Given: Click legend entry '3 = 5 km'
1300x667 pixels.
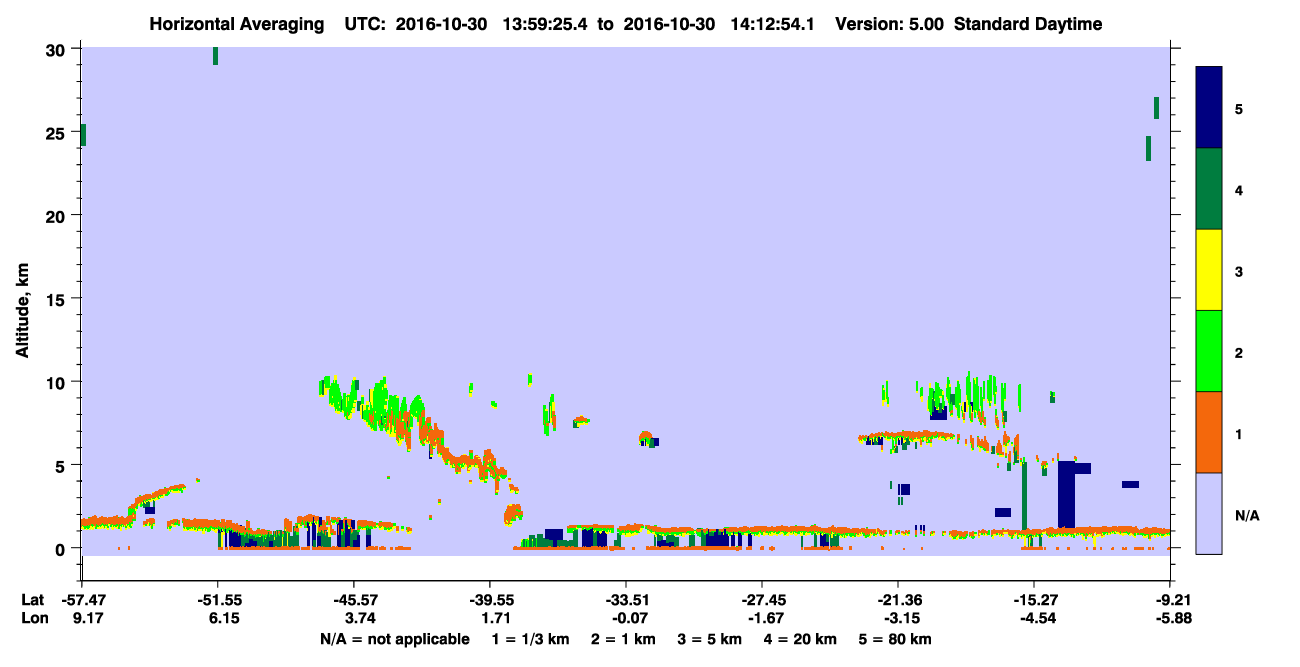Looking at the screenshot, I should [708, 639].
